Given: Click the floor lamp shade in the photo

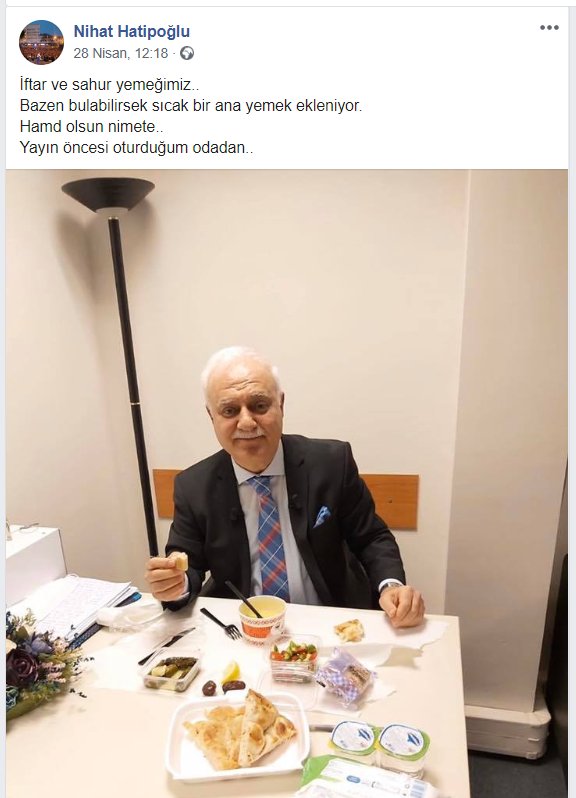Looking at the screenshot, I should 108,194.
